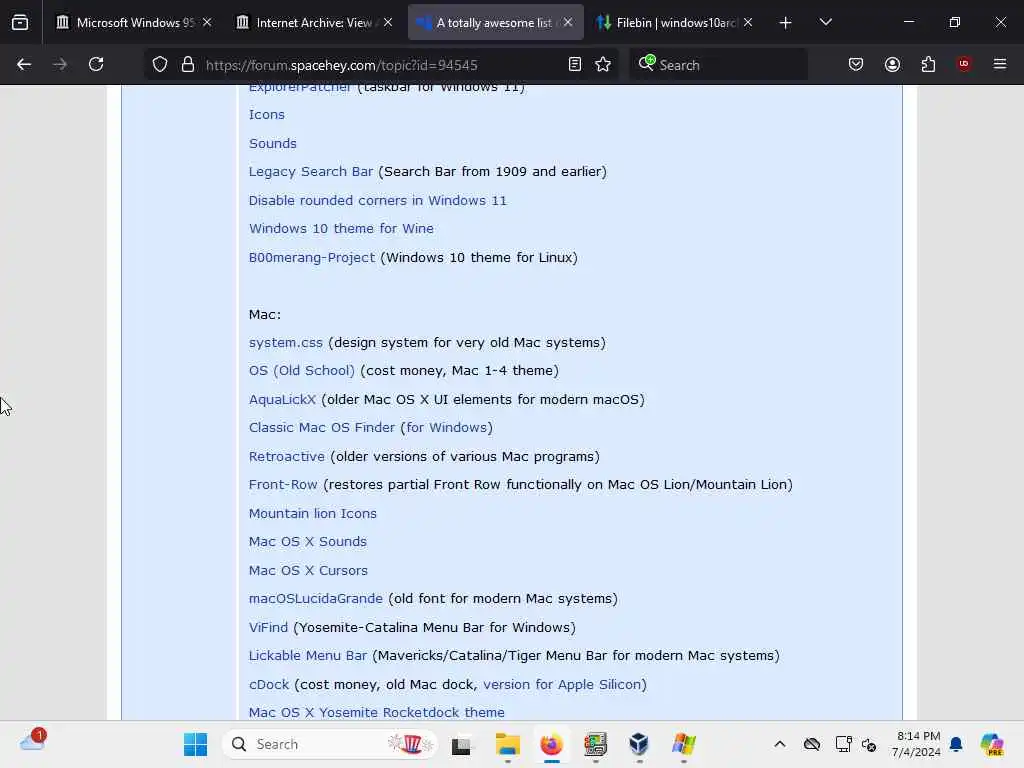List all tabs dropdown arrow
Viewport: 1024px width, 768px height.
point(825,22)
